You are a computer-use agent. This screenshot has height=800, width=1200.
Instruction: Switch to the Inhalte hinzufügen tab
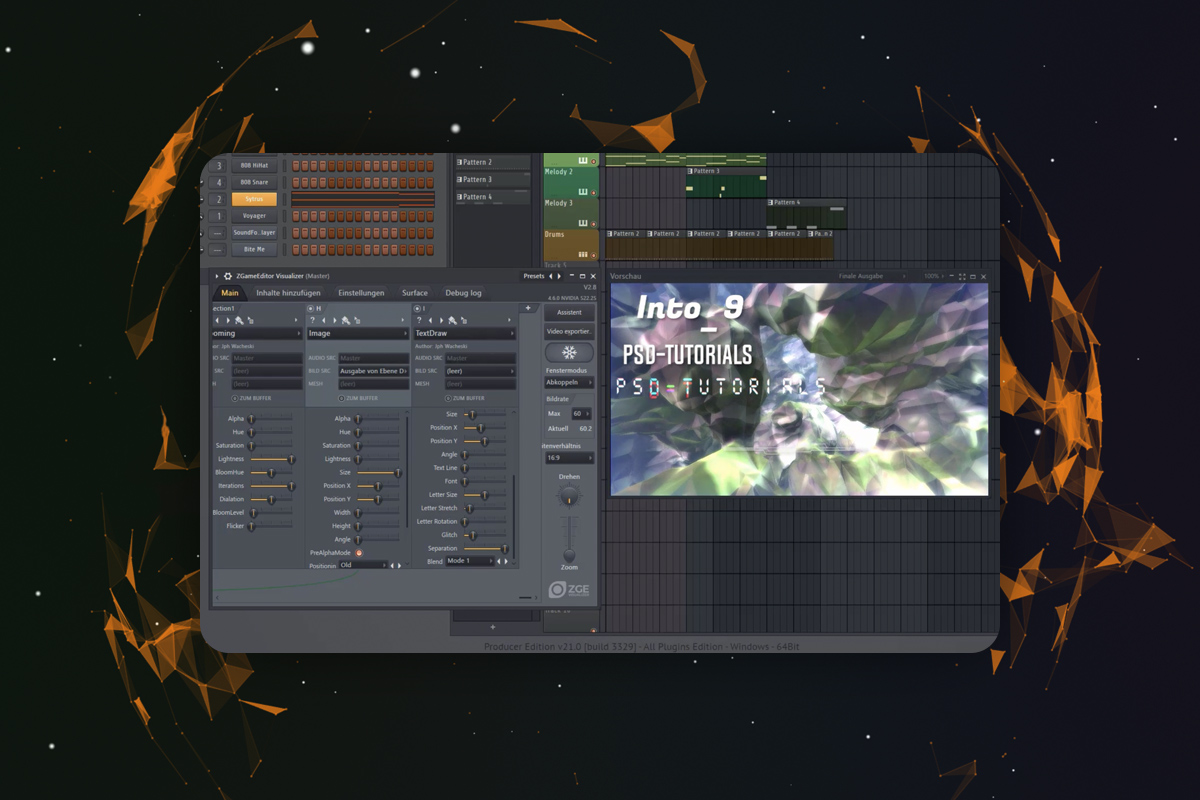tap(288, 293)
